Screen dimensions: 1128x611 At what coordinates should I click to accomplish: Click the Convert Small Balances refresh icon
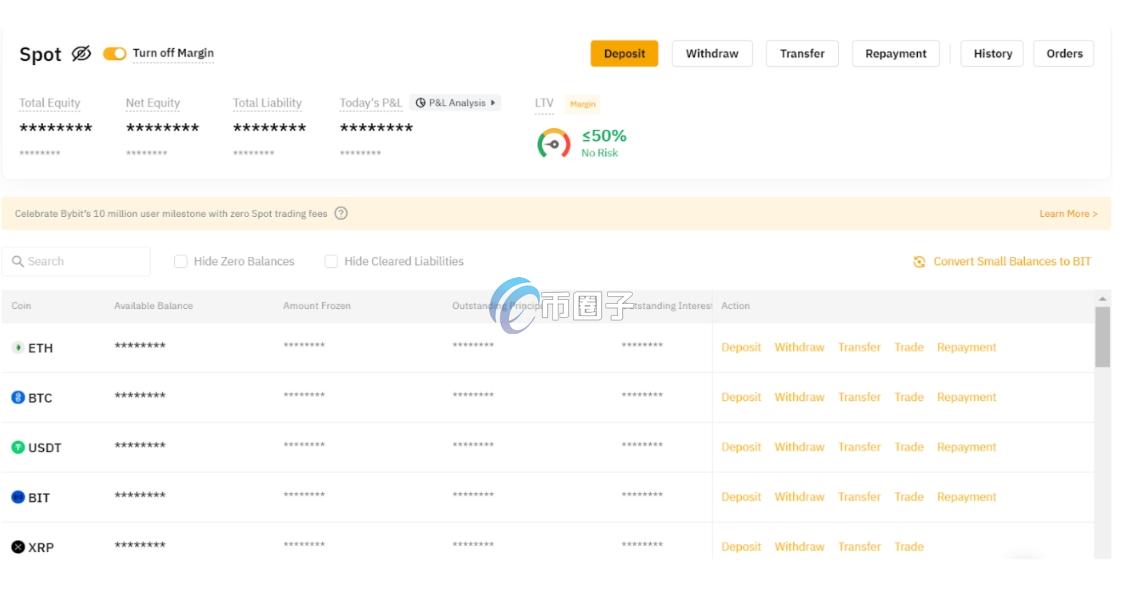tap(919, 262)
